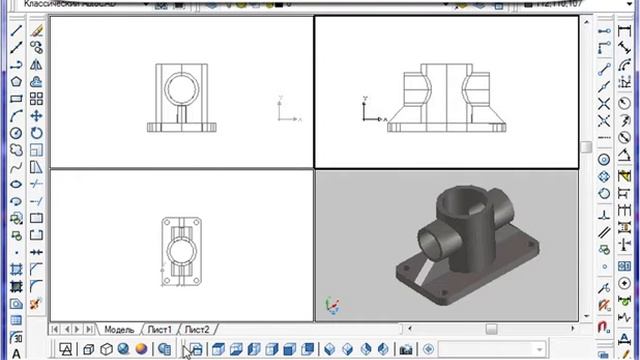Switch to the Модель tab

point(119,329)
